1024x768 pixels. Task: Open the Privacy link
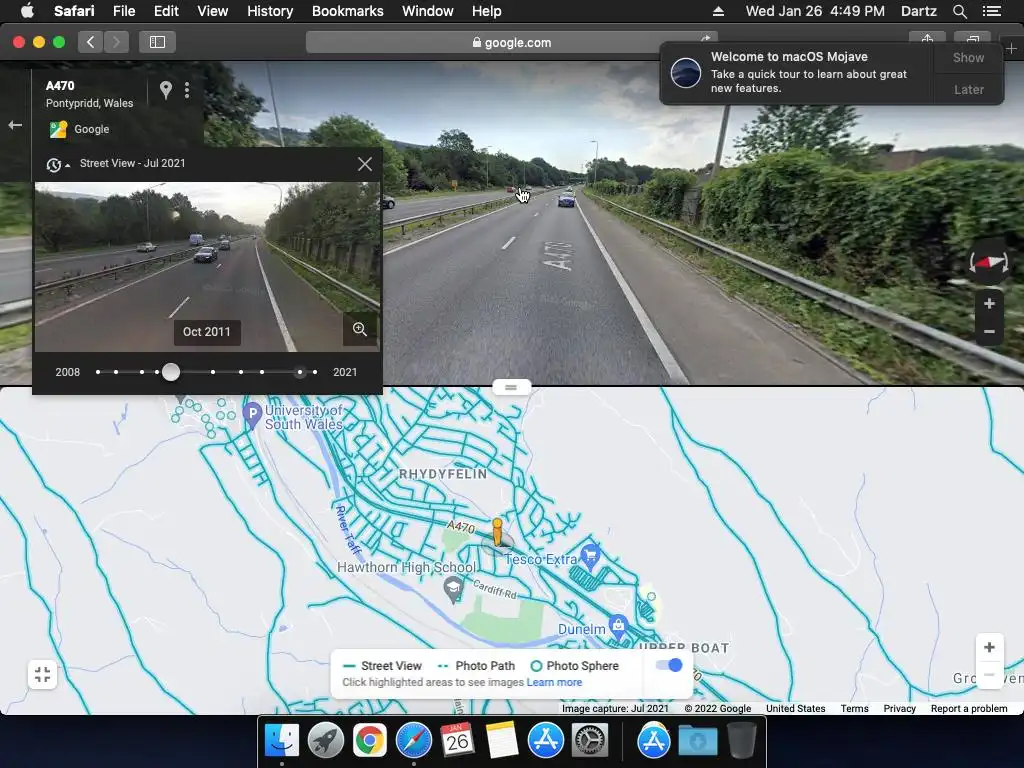click(899, 709)
